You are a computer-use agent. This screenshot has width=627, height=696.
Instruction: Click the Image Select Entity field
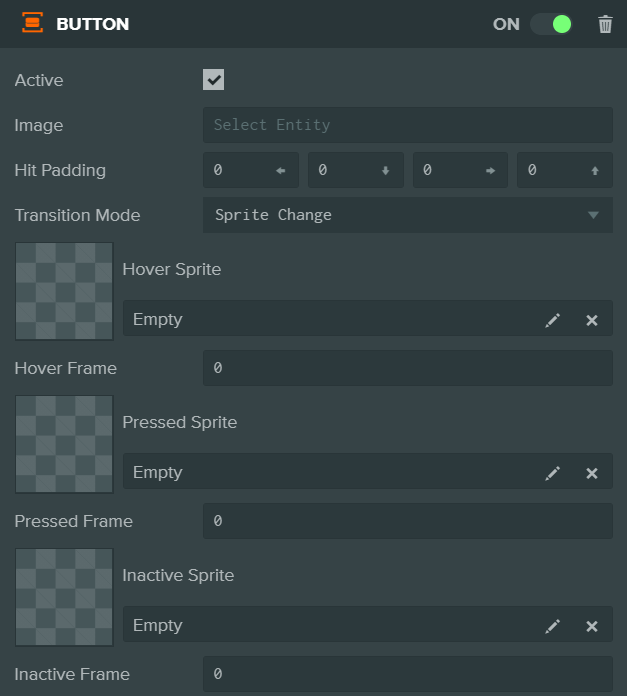pyautogui.click(x=408, y=125)
